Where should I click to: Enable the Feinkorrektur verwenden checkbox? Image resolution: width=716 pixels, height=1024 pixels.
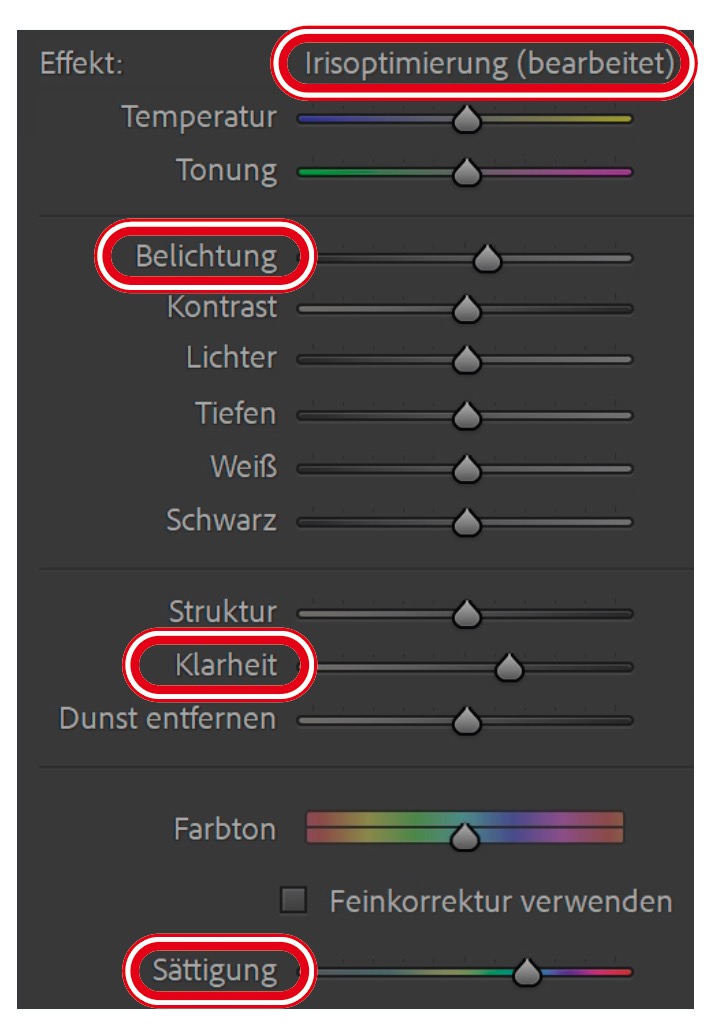click(294, 901)
